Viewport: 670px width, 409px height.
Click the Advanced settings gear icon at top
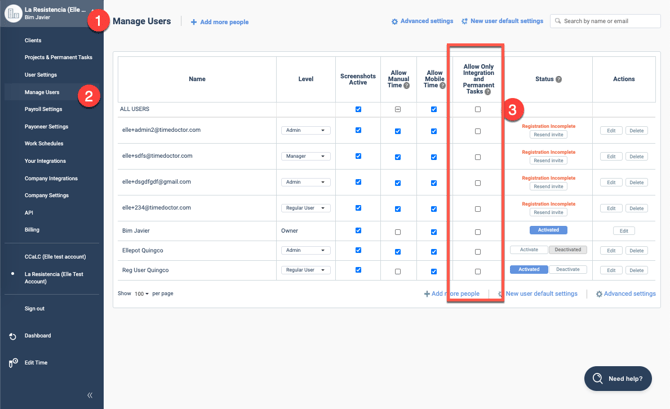click(395, 21)
